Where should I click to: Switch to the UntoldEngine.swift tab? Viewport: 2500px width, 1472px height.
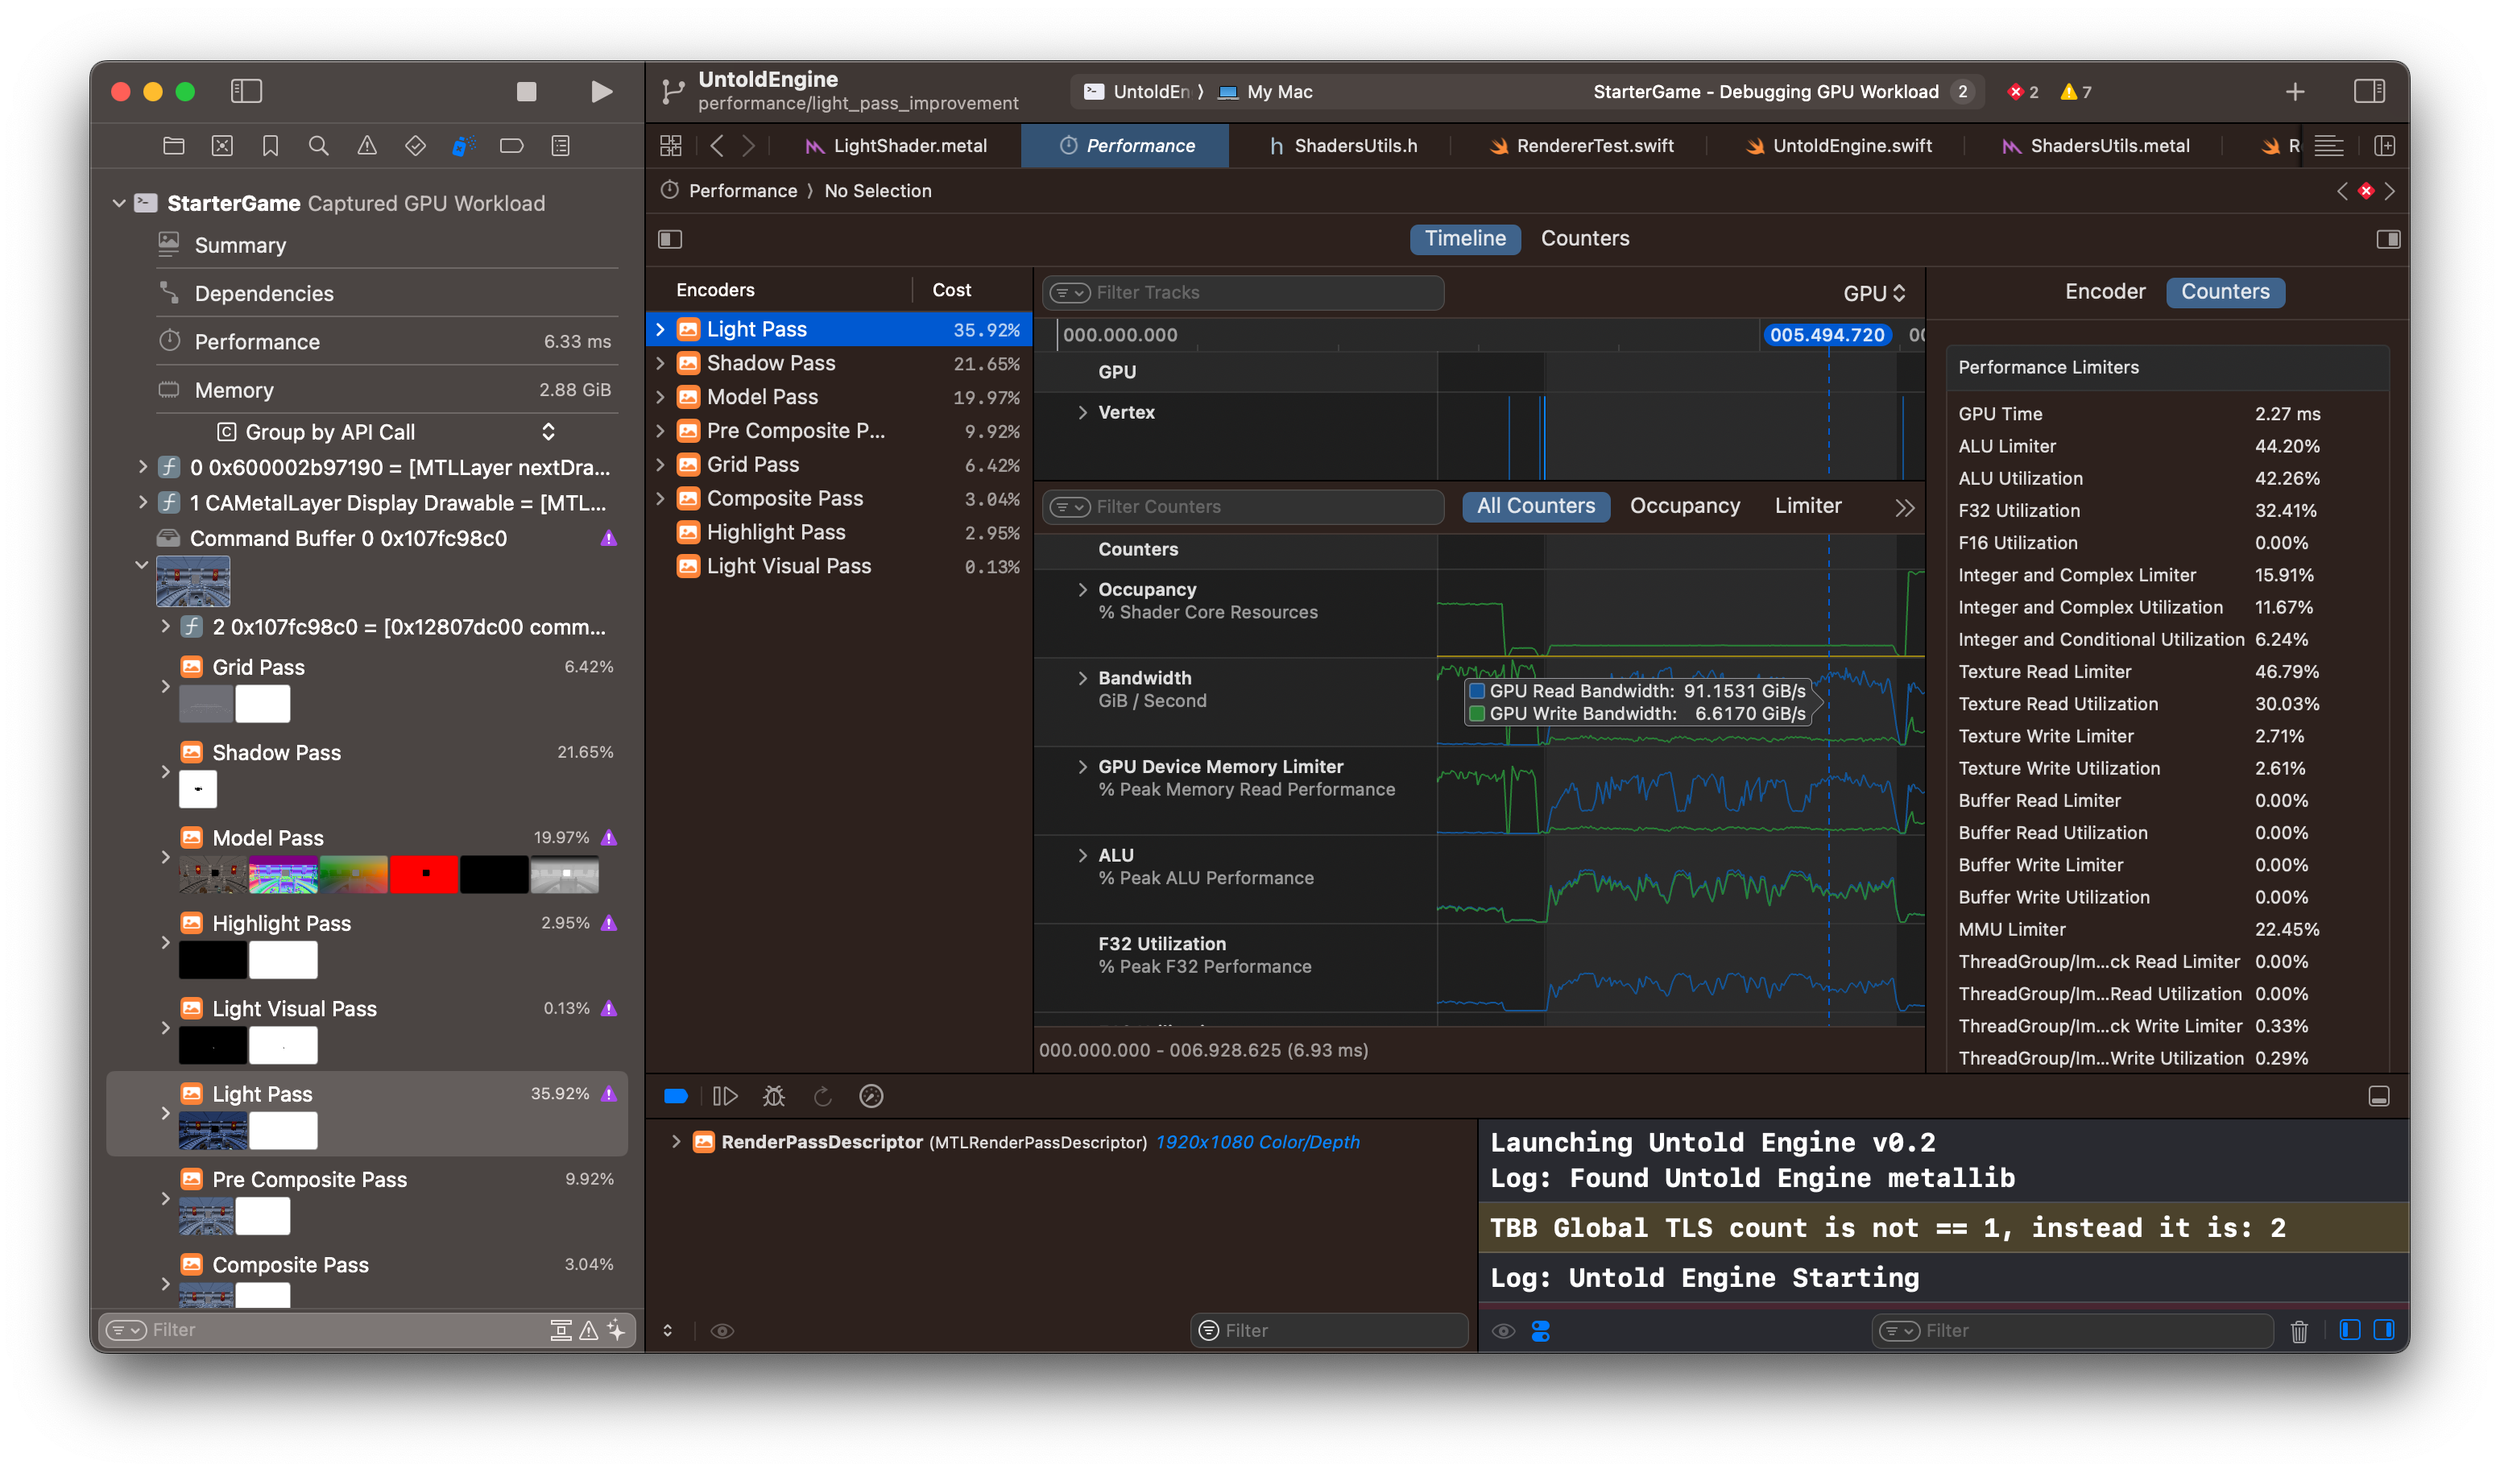point(1839,146)
